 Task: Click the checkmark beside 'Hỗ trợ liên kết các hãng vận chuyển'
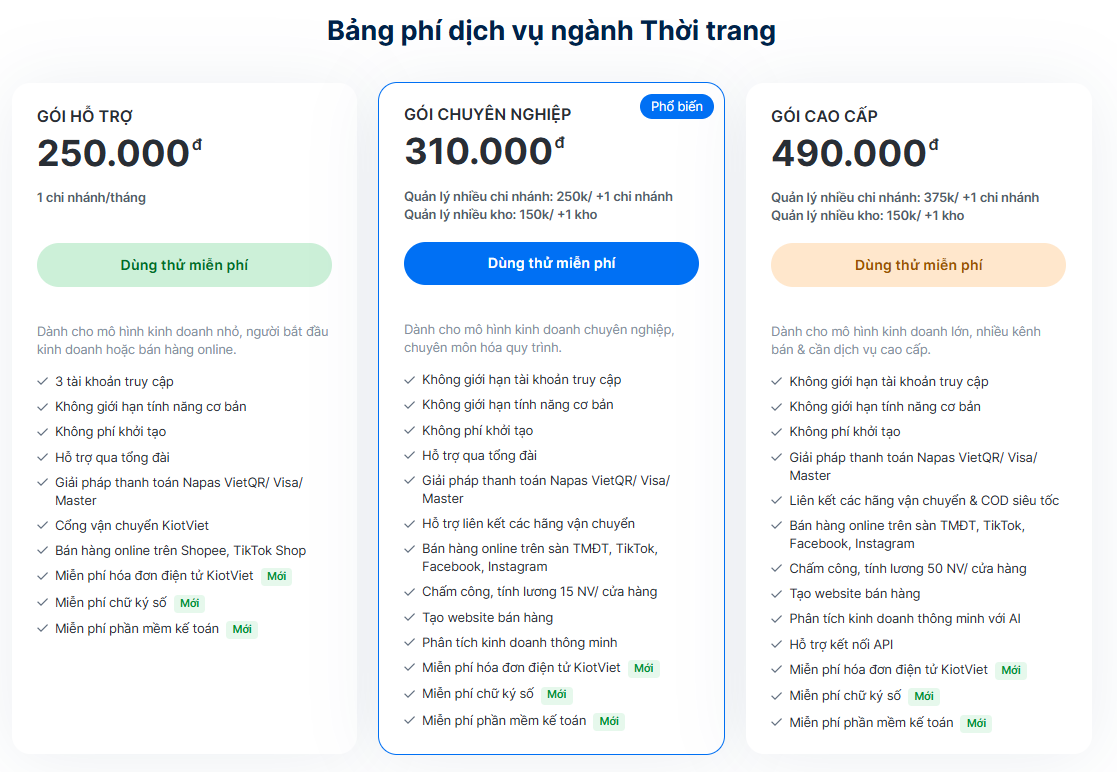[x=408, y=523]
